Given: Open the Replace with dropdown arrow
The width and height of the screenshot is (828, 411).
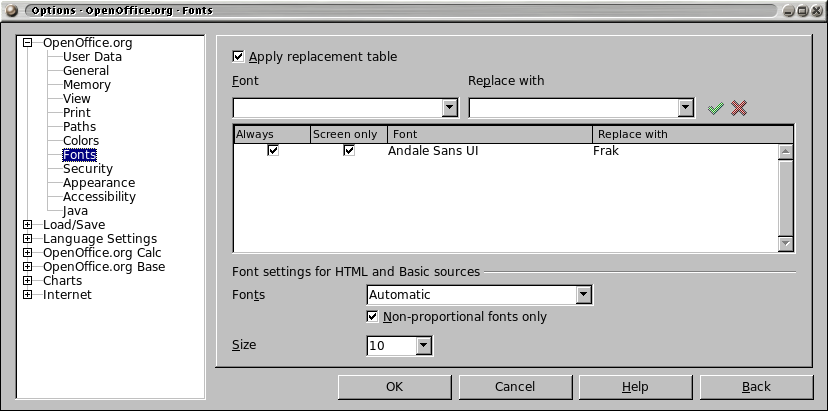Looking at the screenshot, I should pos(685,108).
